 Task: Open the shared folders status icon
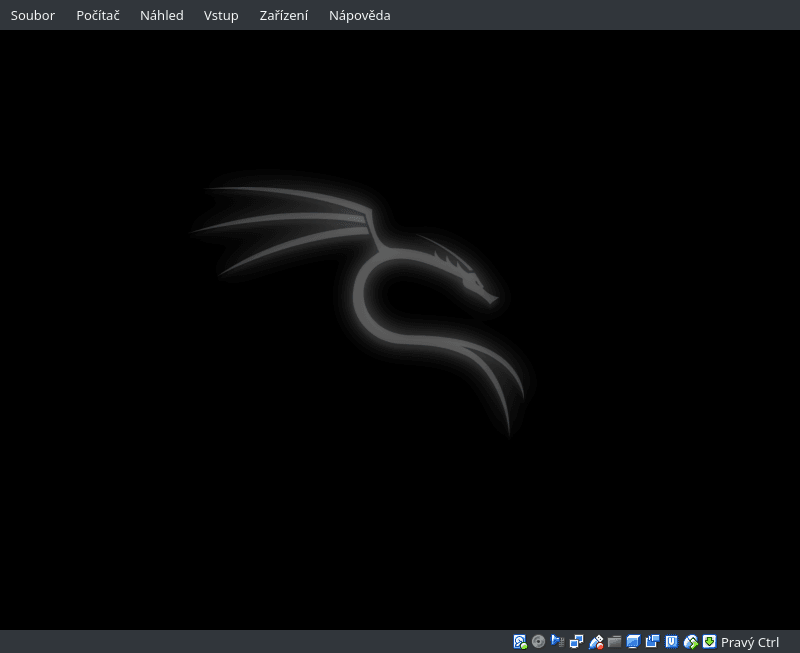point(613,641)
